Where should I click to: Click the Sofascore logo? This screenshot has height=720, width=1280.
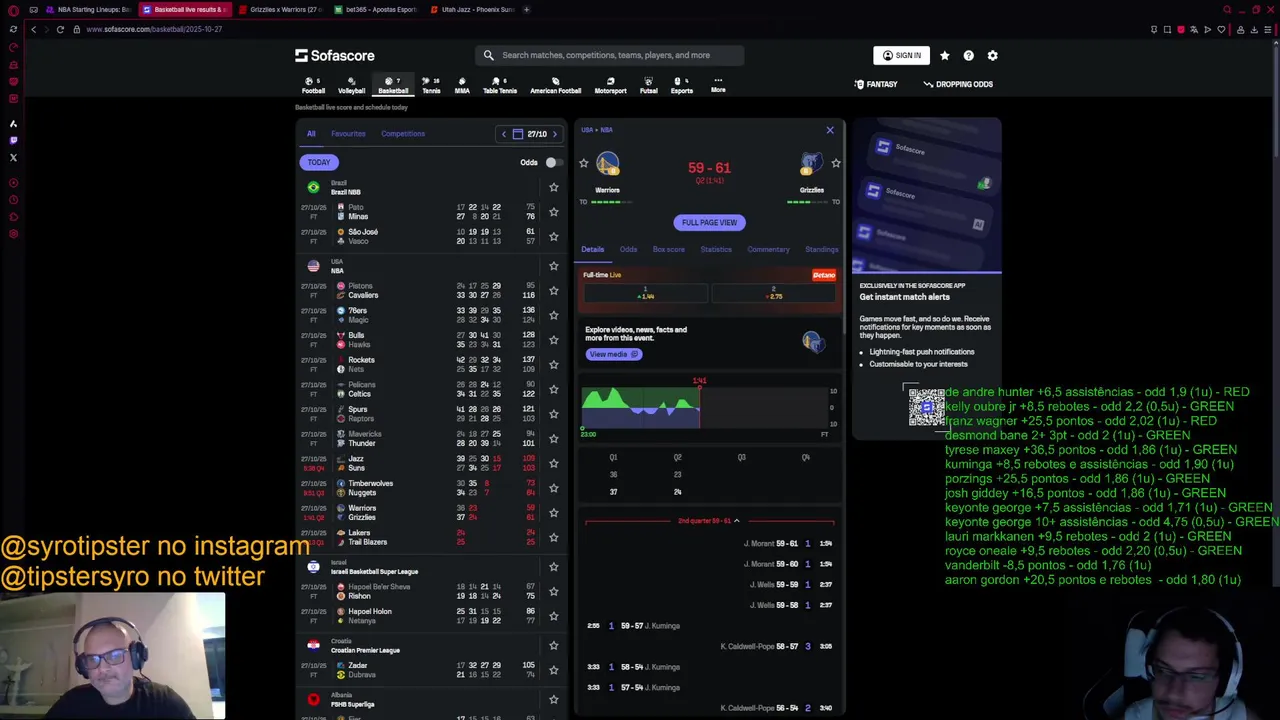[335, 55]
